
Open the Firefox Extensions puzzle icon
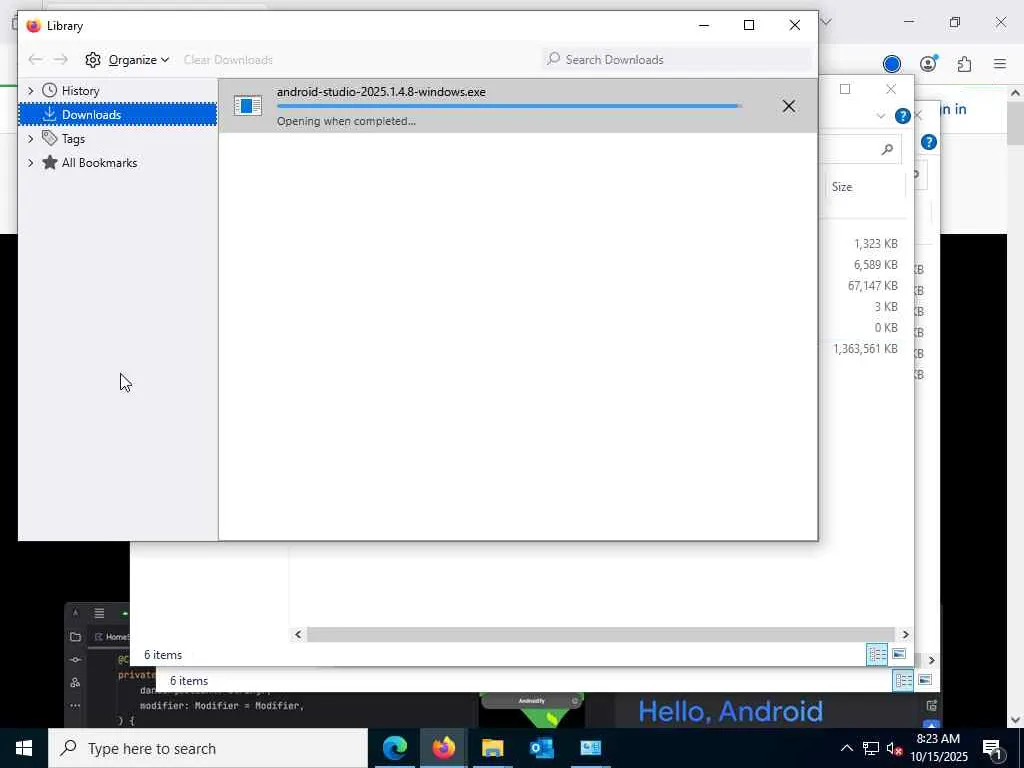point(964,63)
